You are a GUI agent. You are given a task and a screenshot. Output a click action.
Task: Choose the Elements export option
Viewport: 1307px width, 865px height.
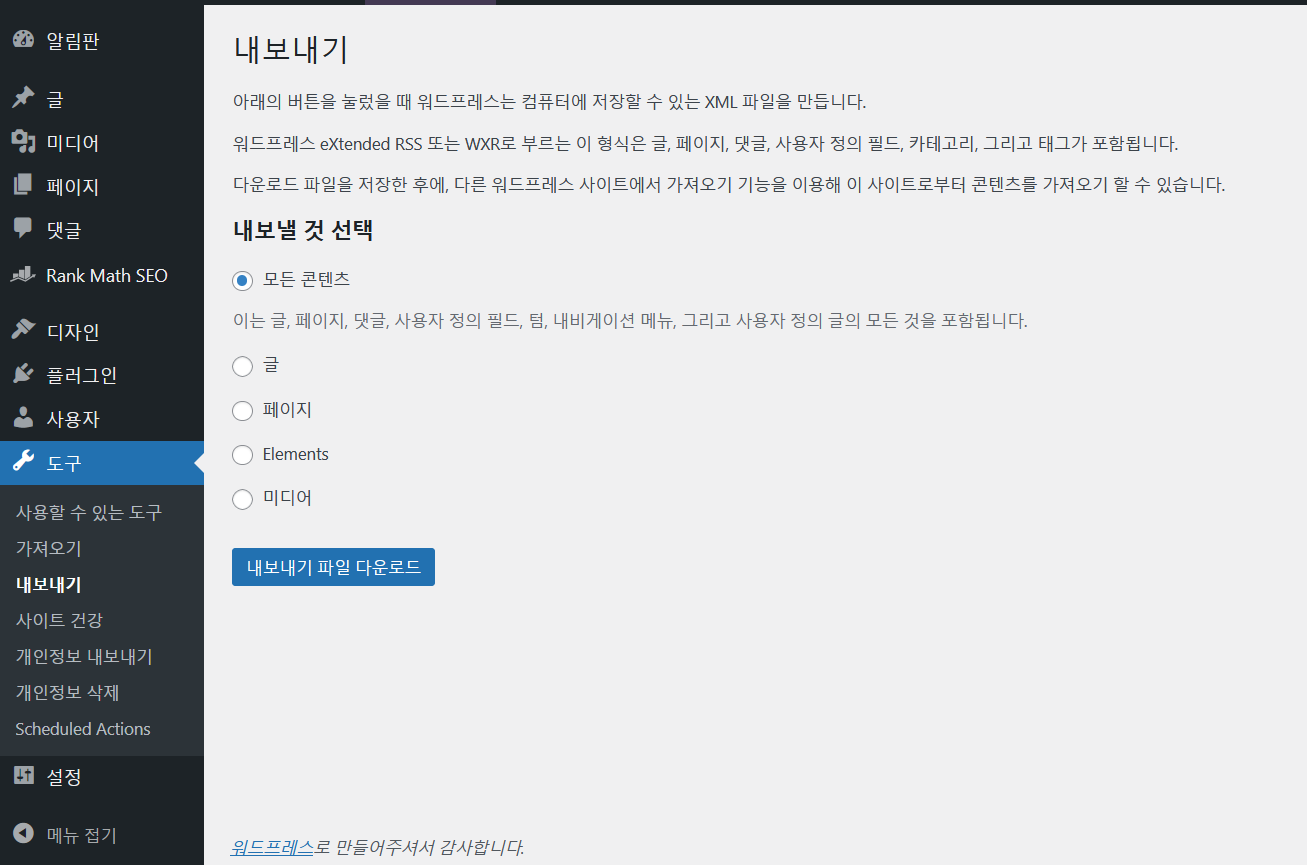point(242,454)
